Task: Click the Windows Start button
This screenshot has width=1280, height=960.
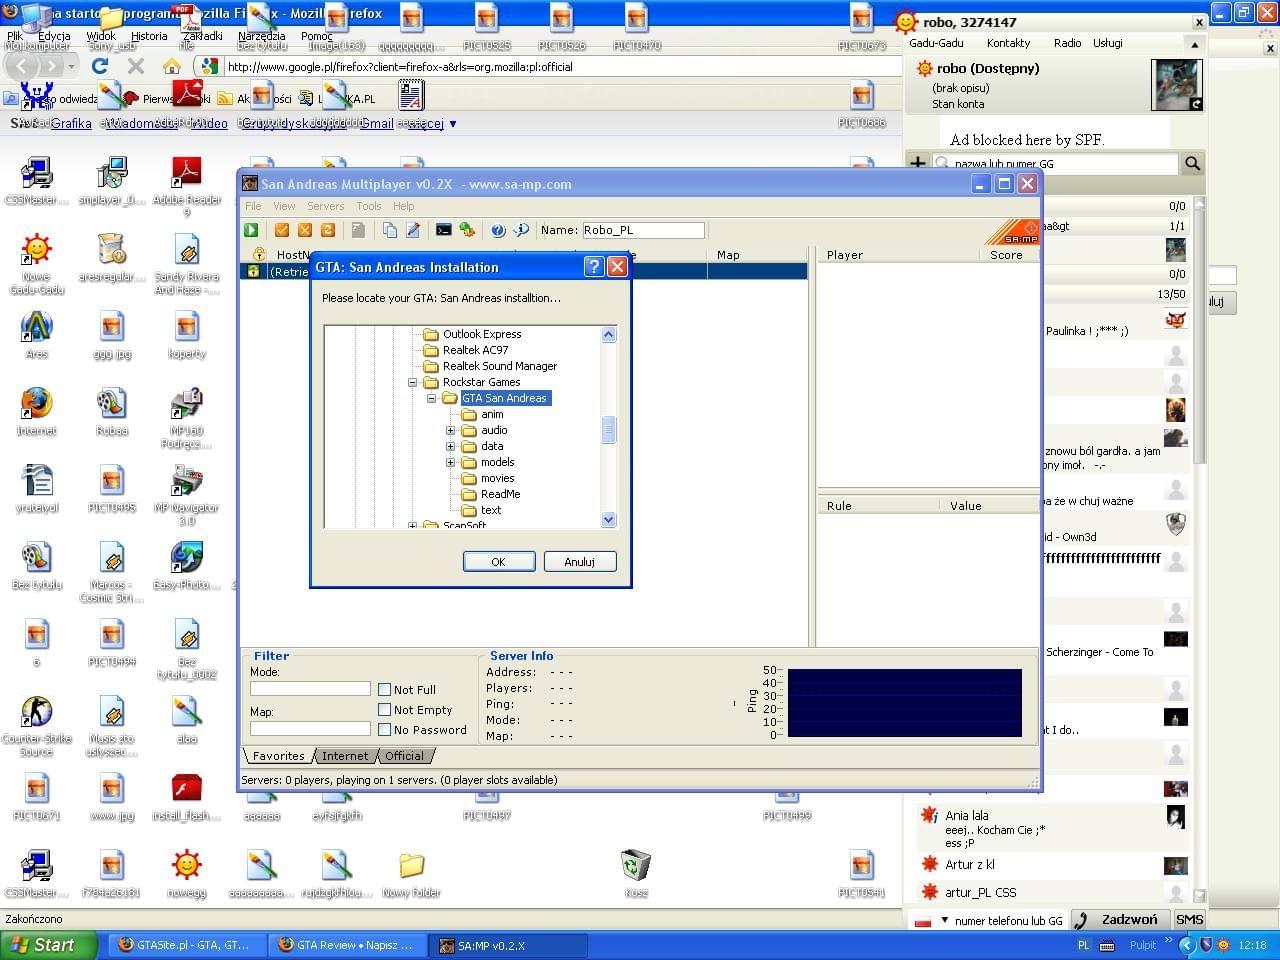Action: click(x=48, y=945)
